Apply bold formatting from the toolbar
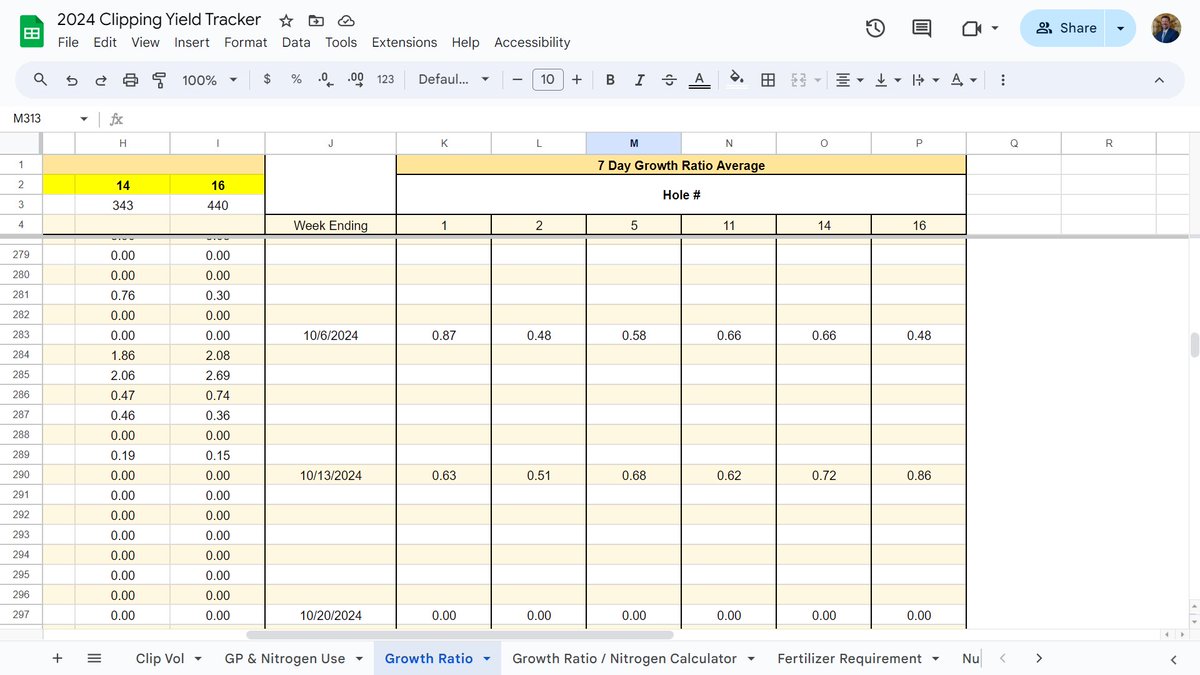The image size is (1200, 675). 610,79
